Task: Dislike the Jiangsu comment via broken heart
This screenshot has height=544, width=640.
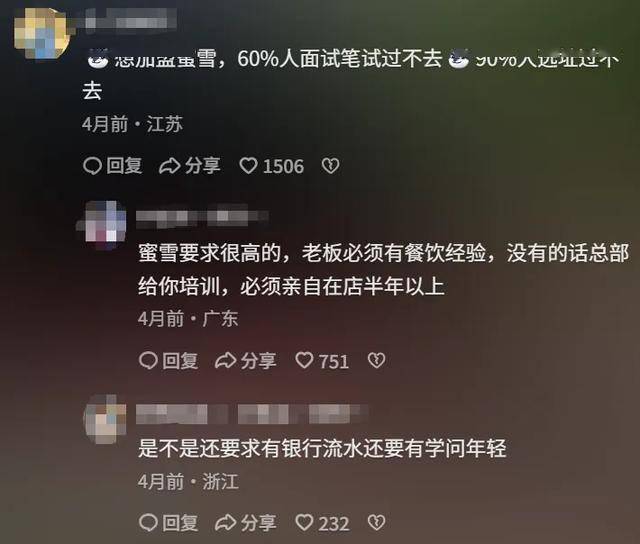Action: [x=330, y=166]
